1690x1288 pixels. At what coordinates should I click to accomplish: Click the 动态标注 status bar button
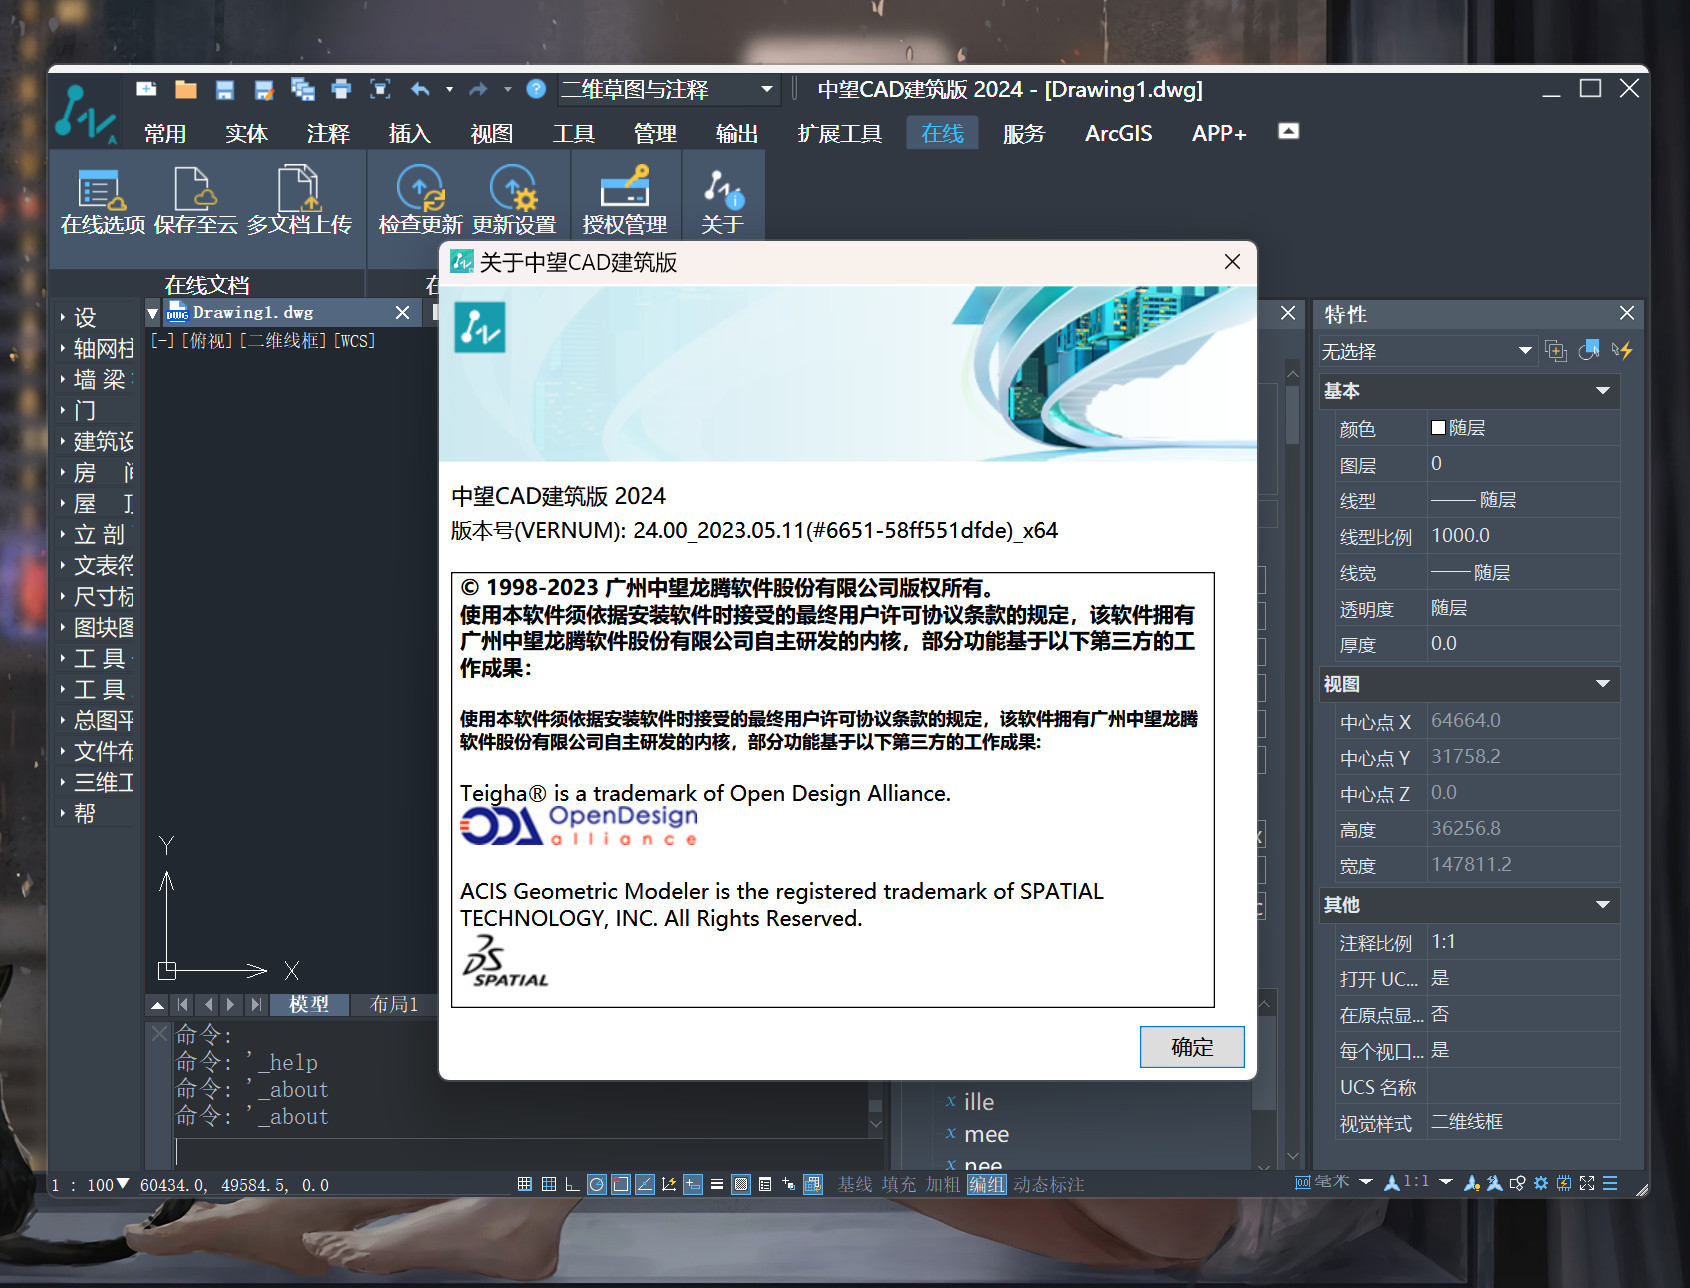[x=1049, y=1184]
